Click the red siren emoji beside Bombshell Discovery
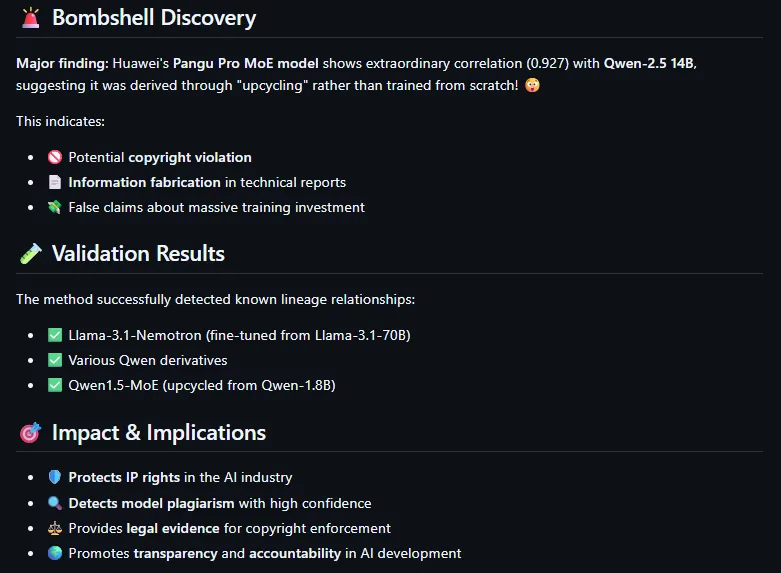This screenshot has width=781, height=573. click(x=31, y=18)
